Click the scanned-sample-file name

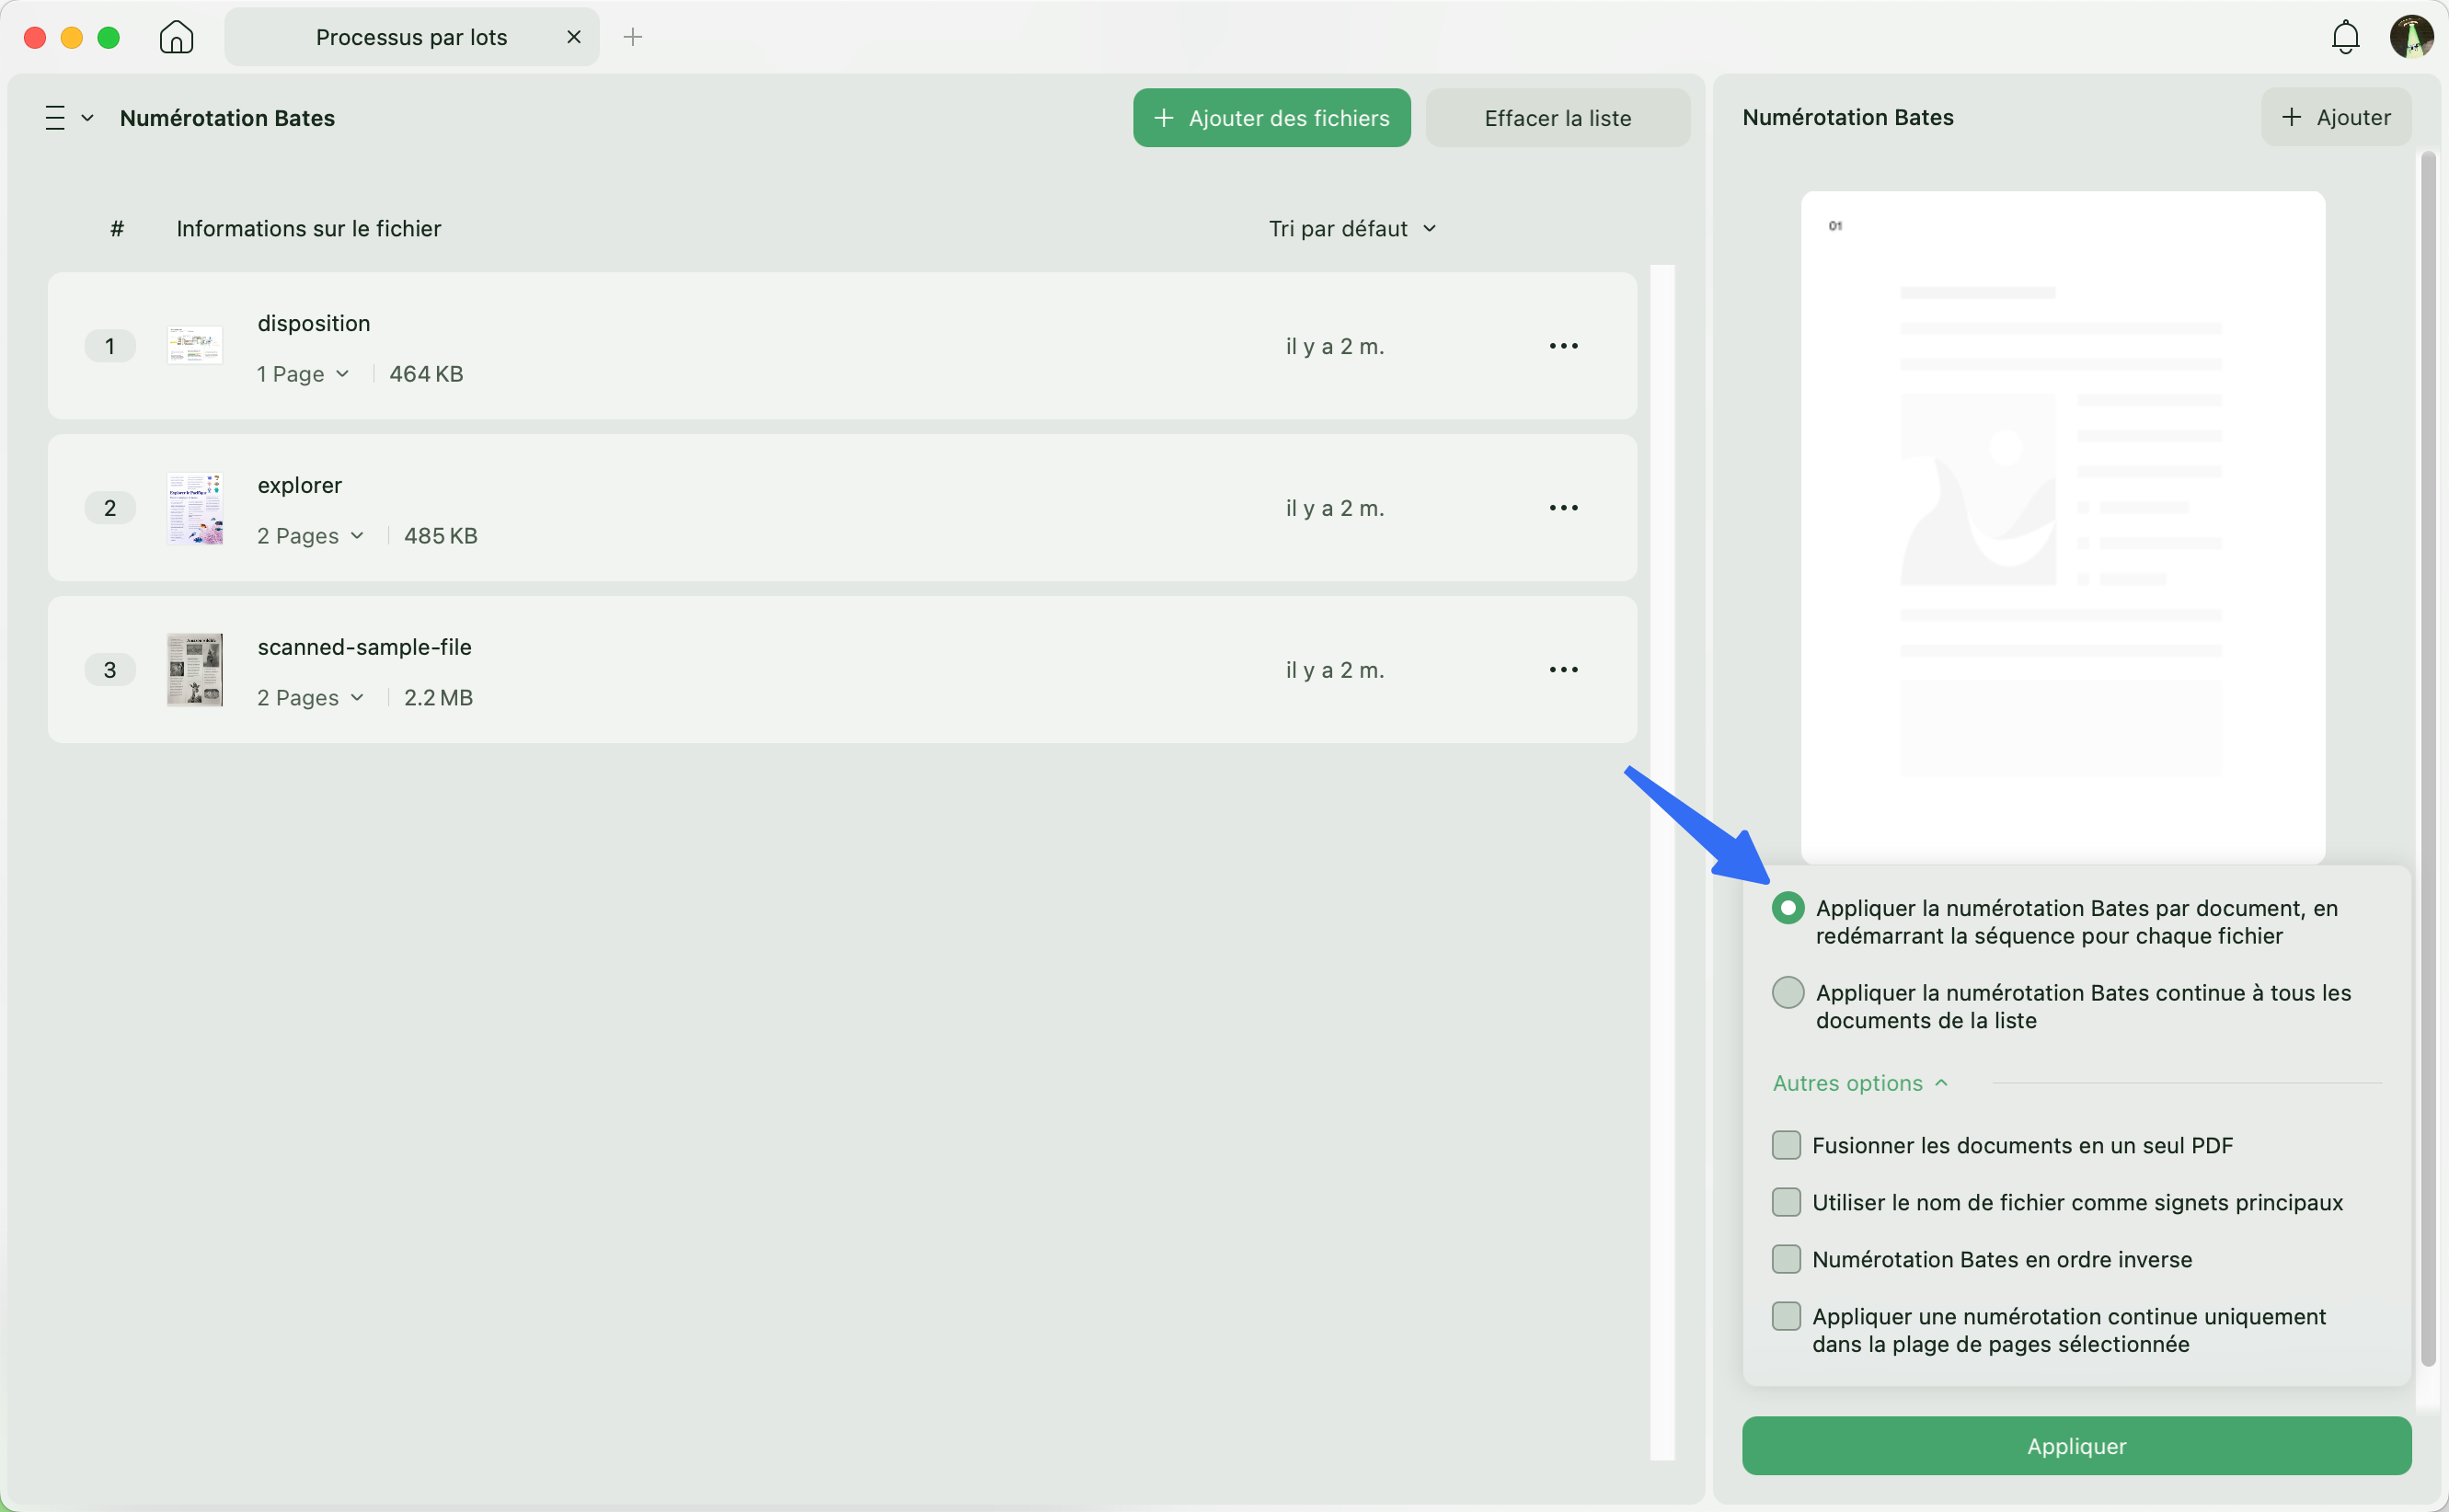tap(364, 648)
